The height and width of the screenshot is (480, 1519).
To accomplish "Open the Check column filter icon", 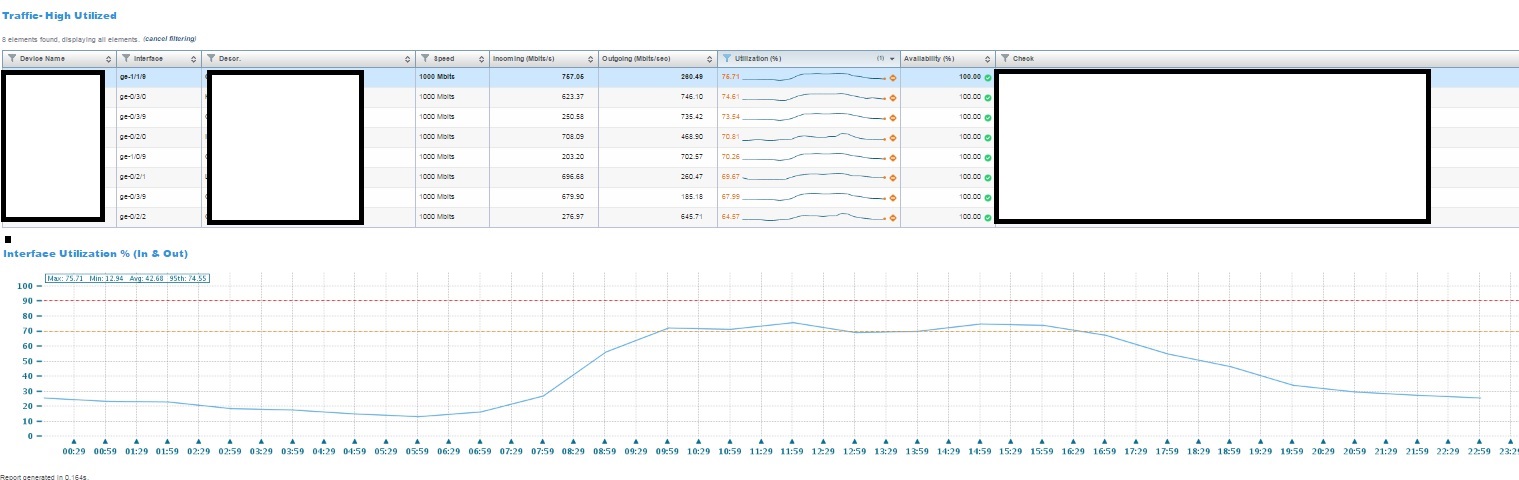I will tap(1005, 59).
